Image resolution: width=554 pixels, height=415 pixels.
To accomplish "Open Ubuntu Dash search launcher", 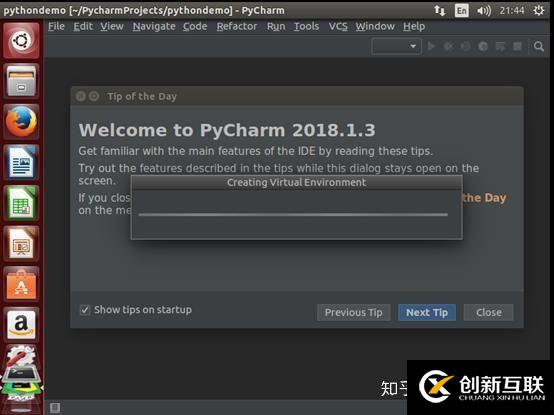I will [21, 41].
